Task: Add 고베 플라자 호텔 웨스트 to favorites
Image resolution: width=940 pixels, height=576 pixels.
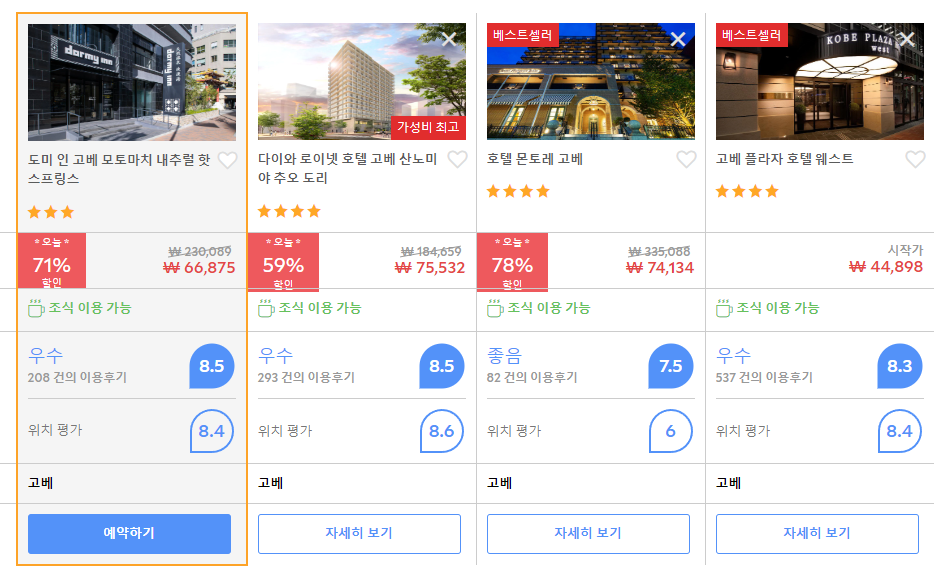Action: click(x=915, y=159)
